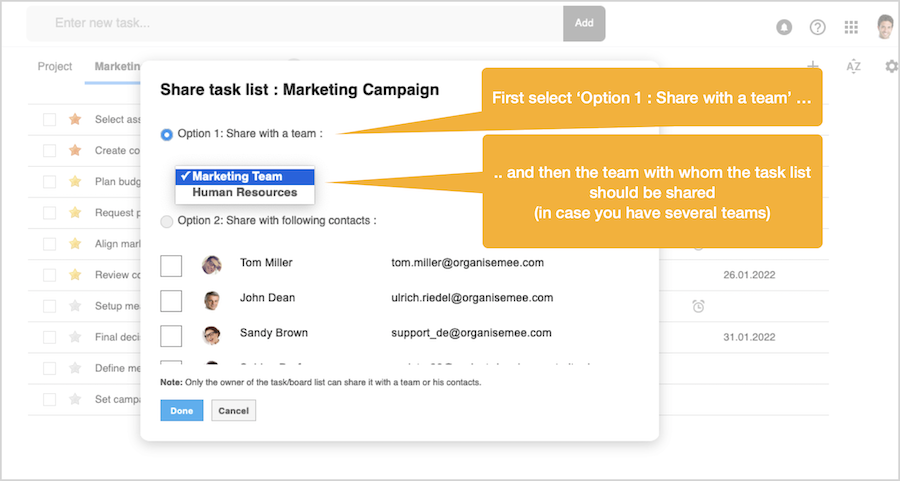Click the notifications bell icon
This screenshot has width=900, height=481.
coord(784,27)
